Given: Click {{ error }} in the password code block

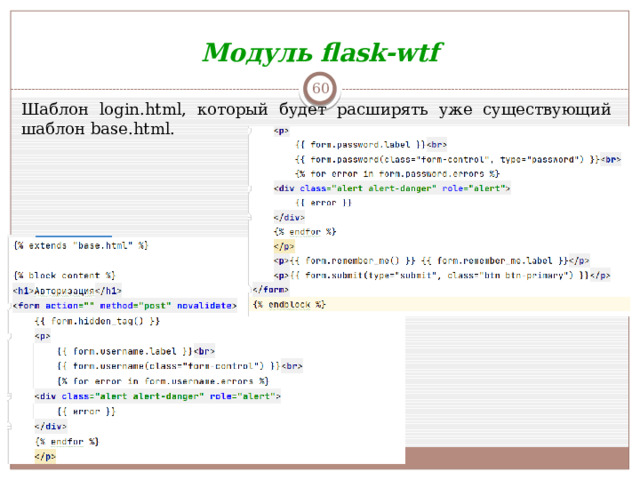Looking at the screenshot, I should [323, 203].
